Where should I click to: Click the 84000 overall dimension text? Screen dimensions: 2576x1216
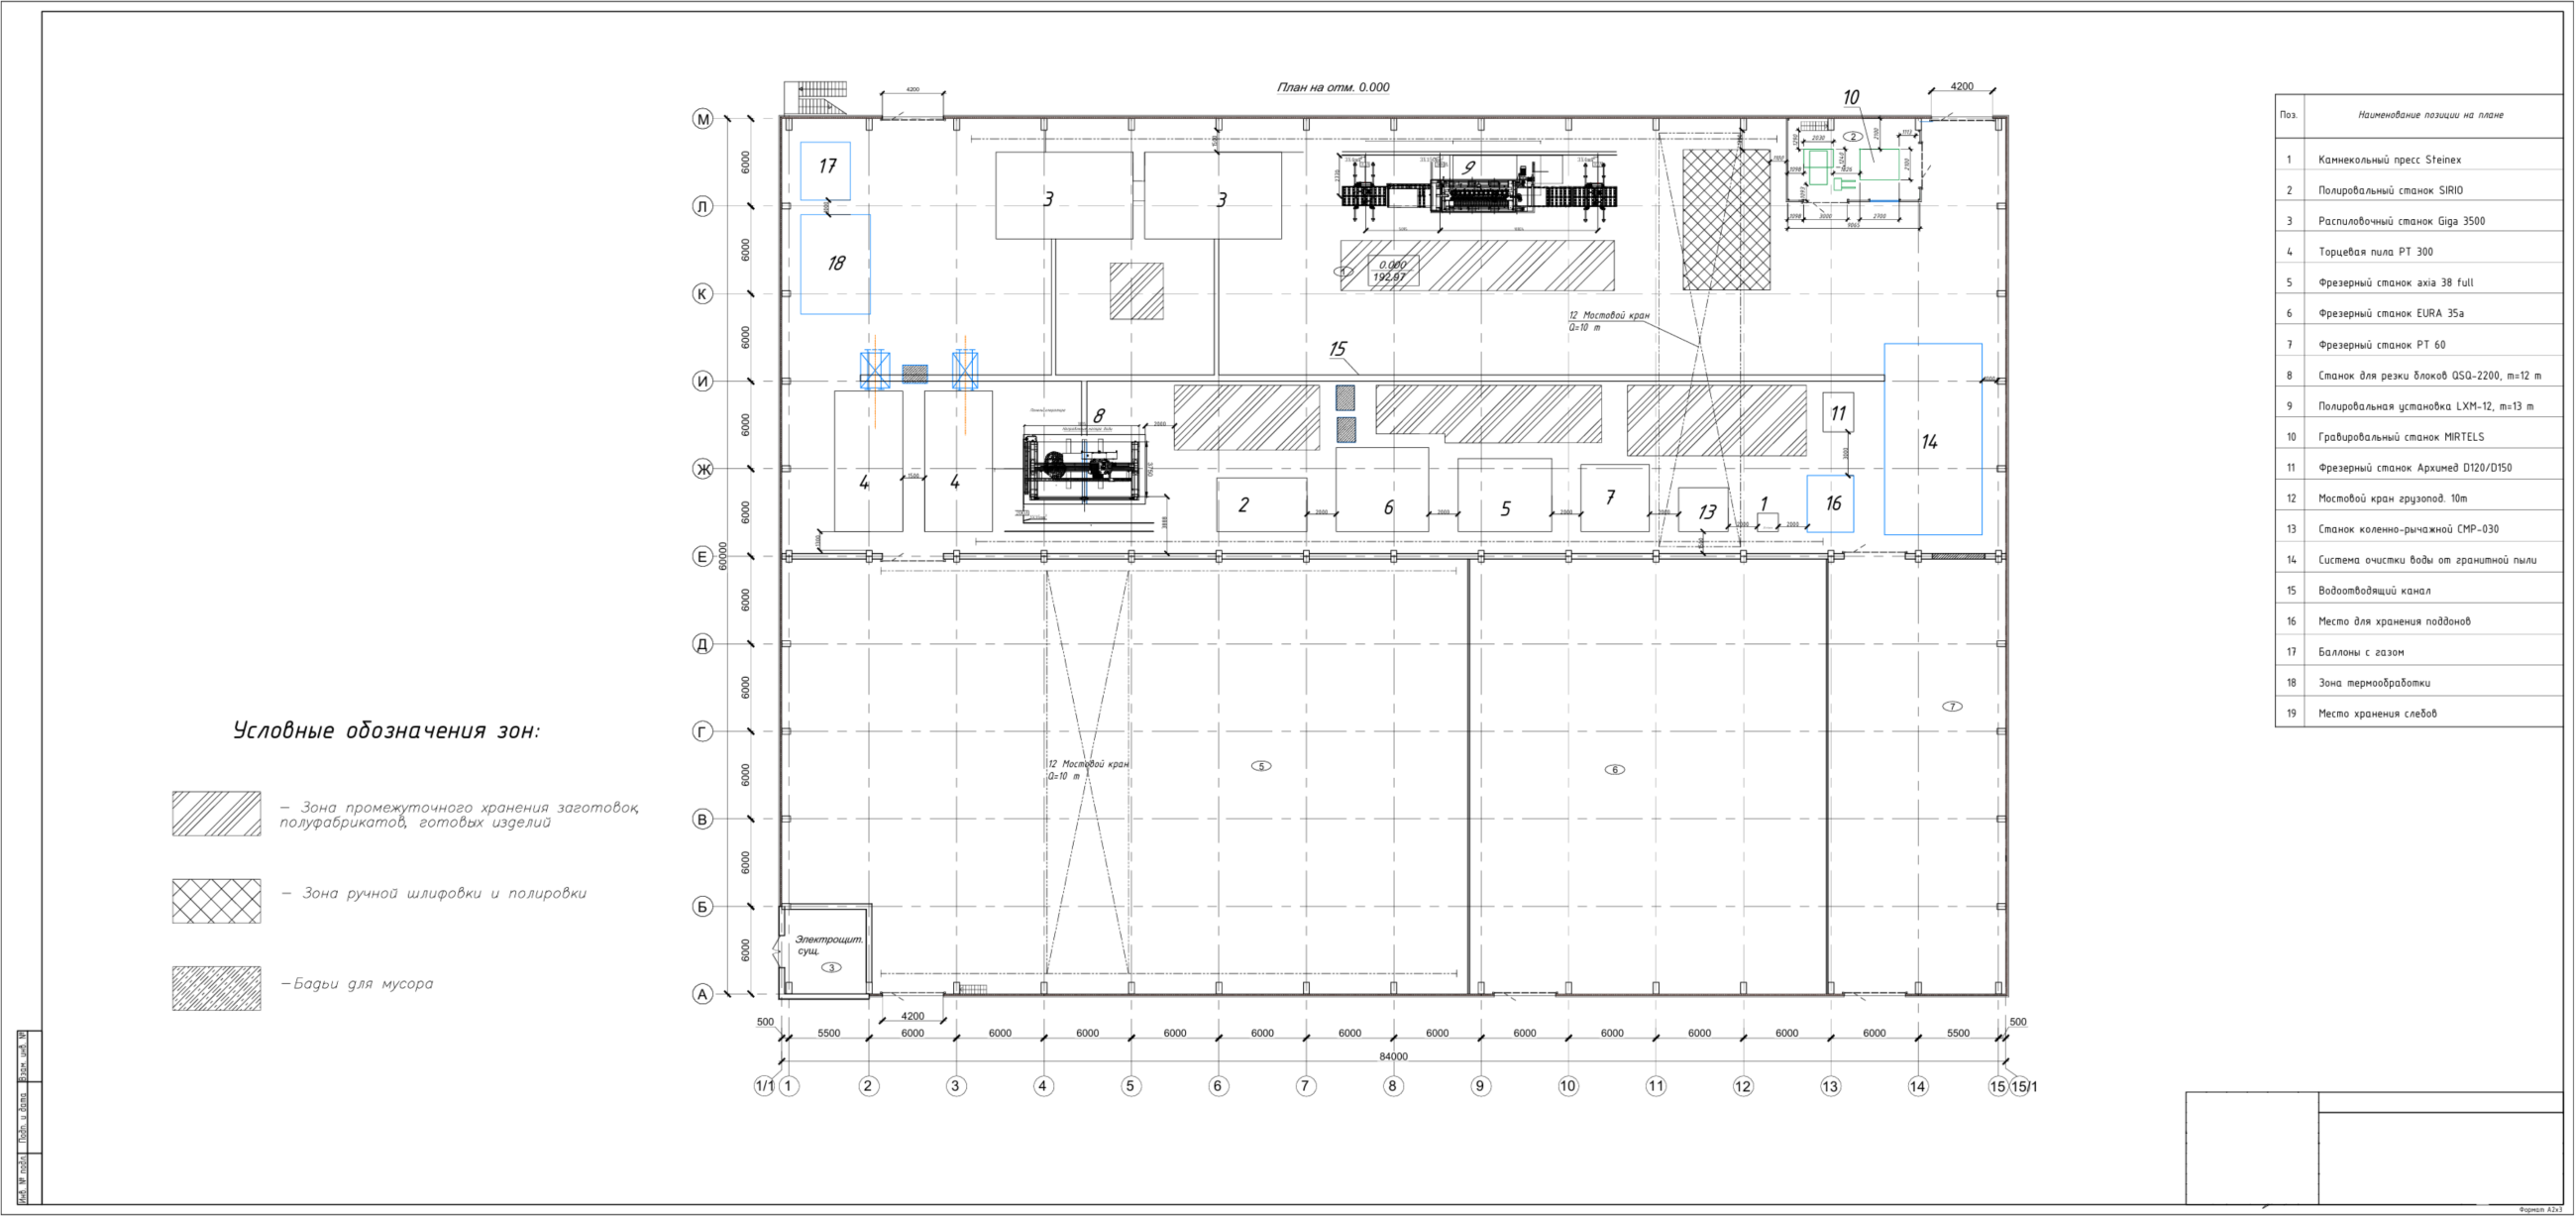[x=1393, y=1056]
